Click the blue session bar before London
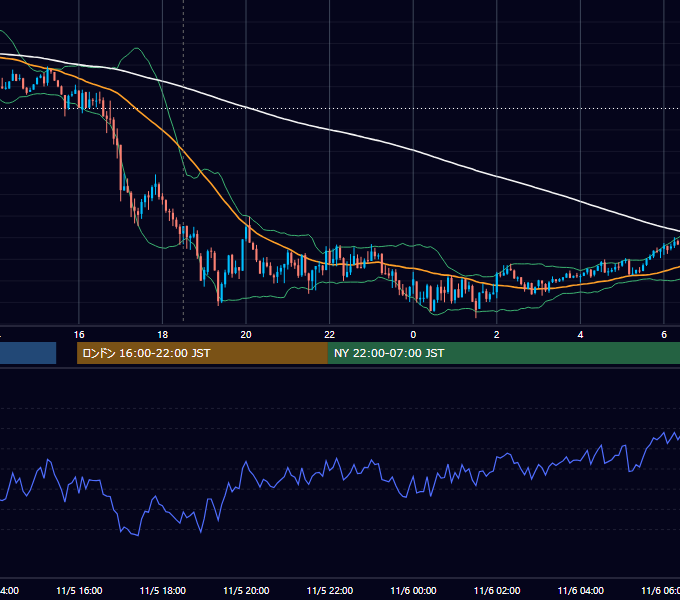The image size is (680, 600). tap(28, 353)
